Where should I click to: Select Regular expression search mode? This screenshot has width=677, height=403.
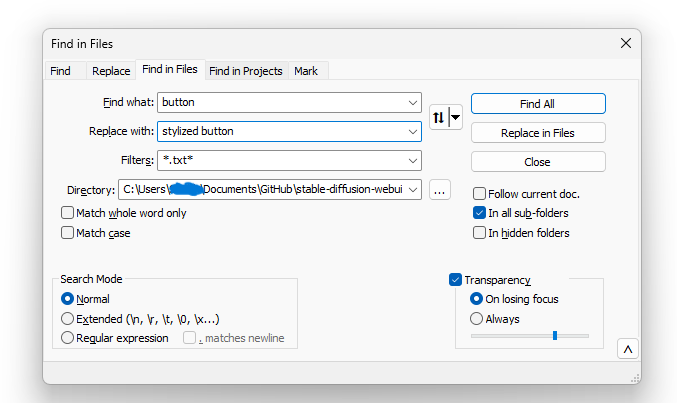point(68,338)
